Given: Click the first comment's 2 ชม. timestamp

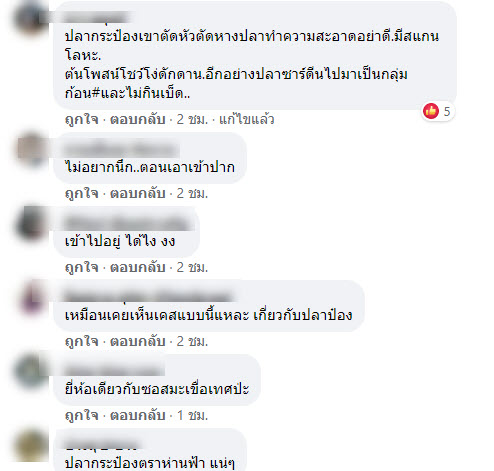Looking at the screenshot, I should (192, 119).
